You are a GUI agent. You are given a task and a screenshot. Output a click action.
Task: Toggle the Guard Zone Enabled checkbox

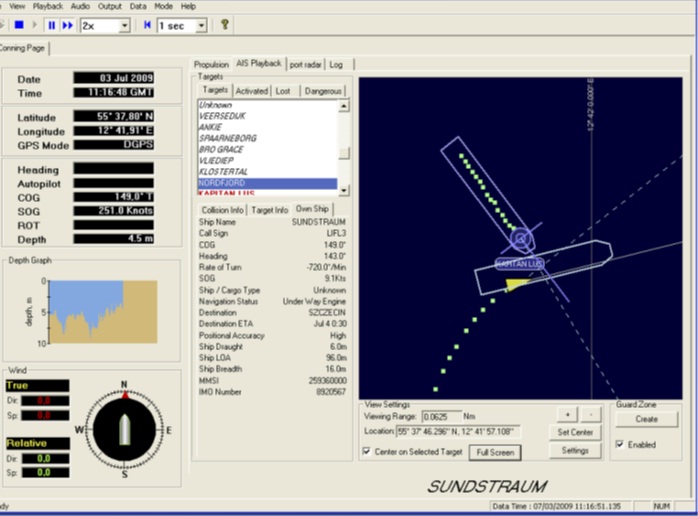click(x=621, y=444)
